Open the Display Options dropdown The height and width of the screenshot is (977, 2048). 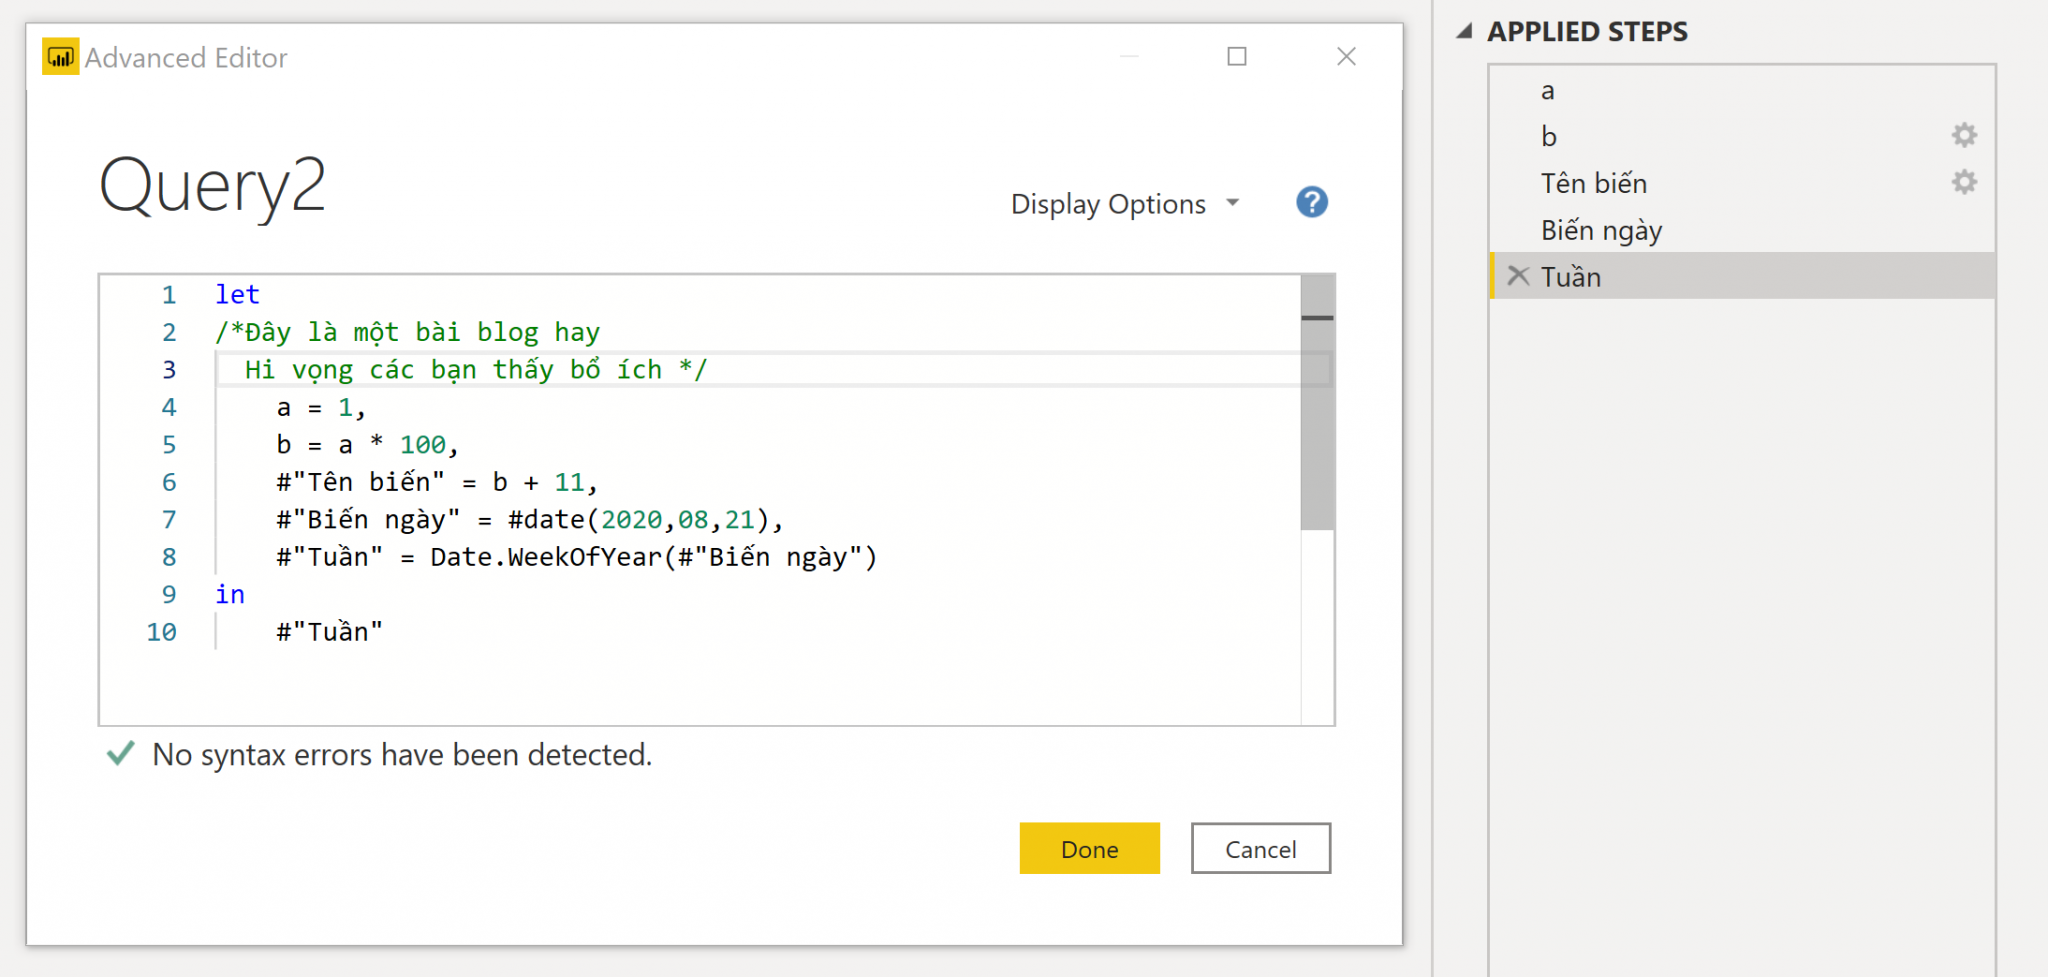coord(1123,203)
